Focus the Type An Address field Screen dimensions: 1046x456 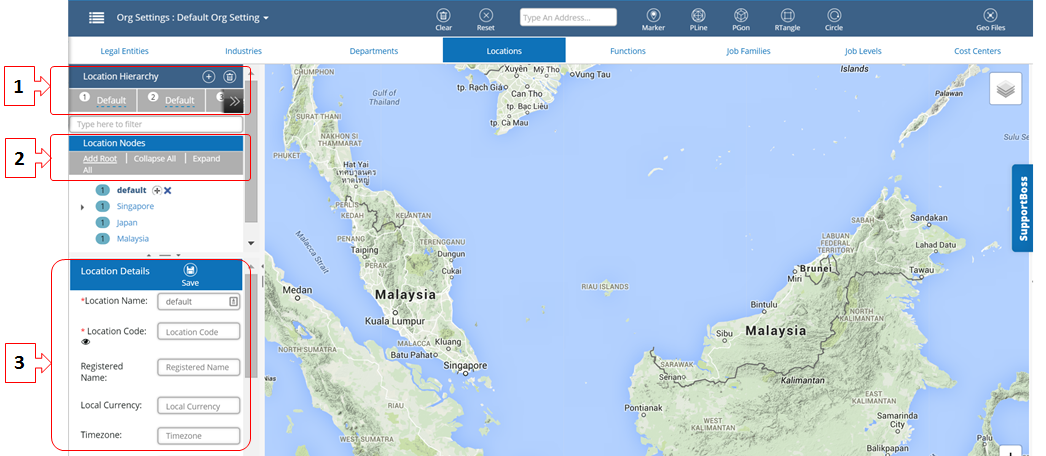(x=568, y=17)
